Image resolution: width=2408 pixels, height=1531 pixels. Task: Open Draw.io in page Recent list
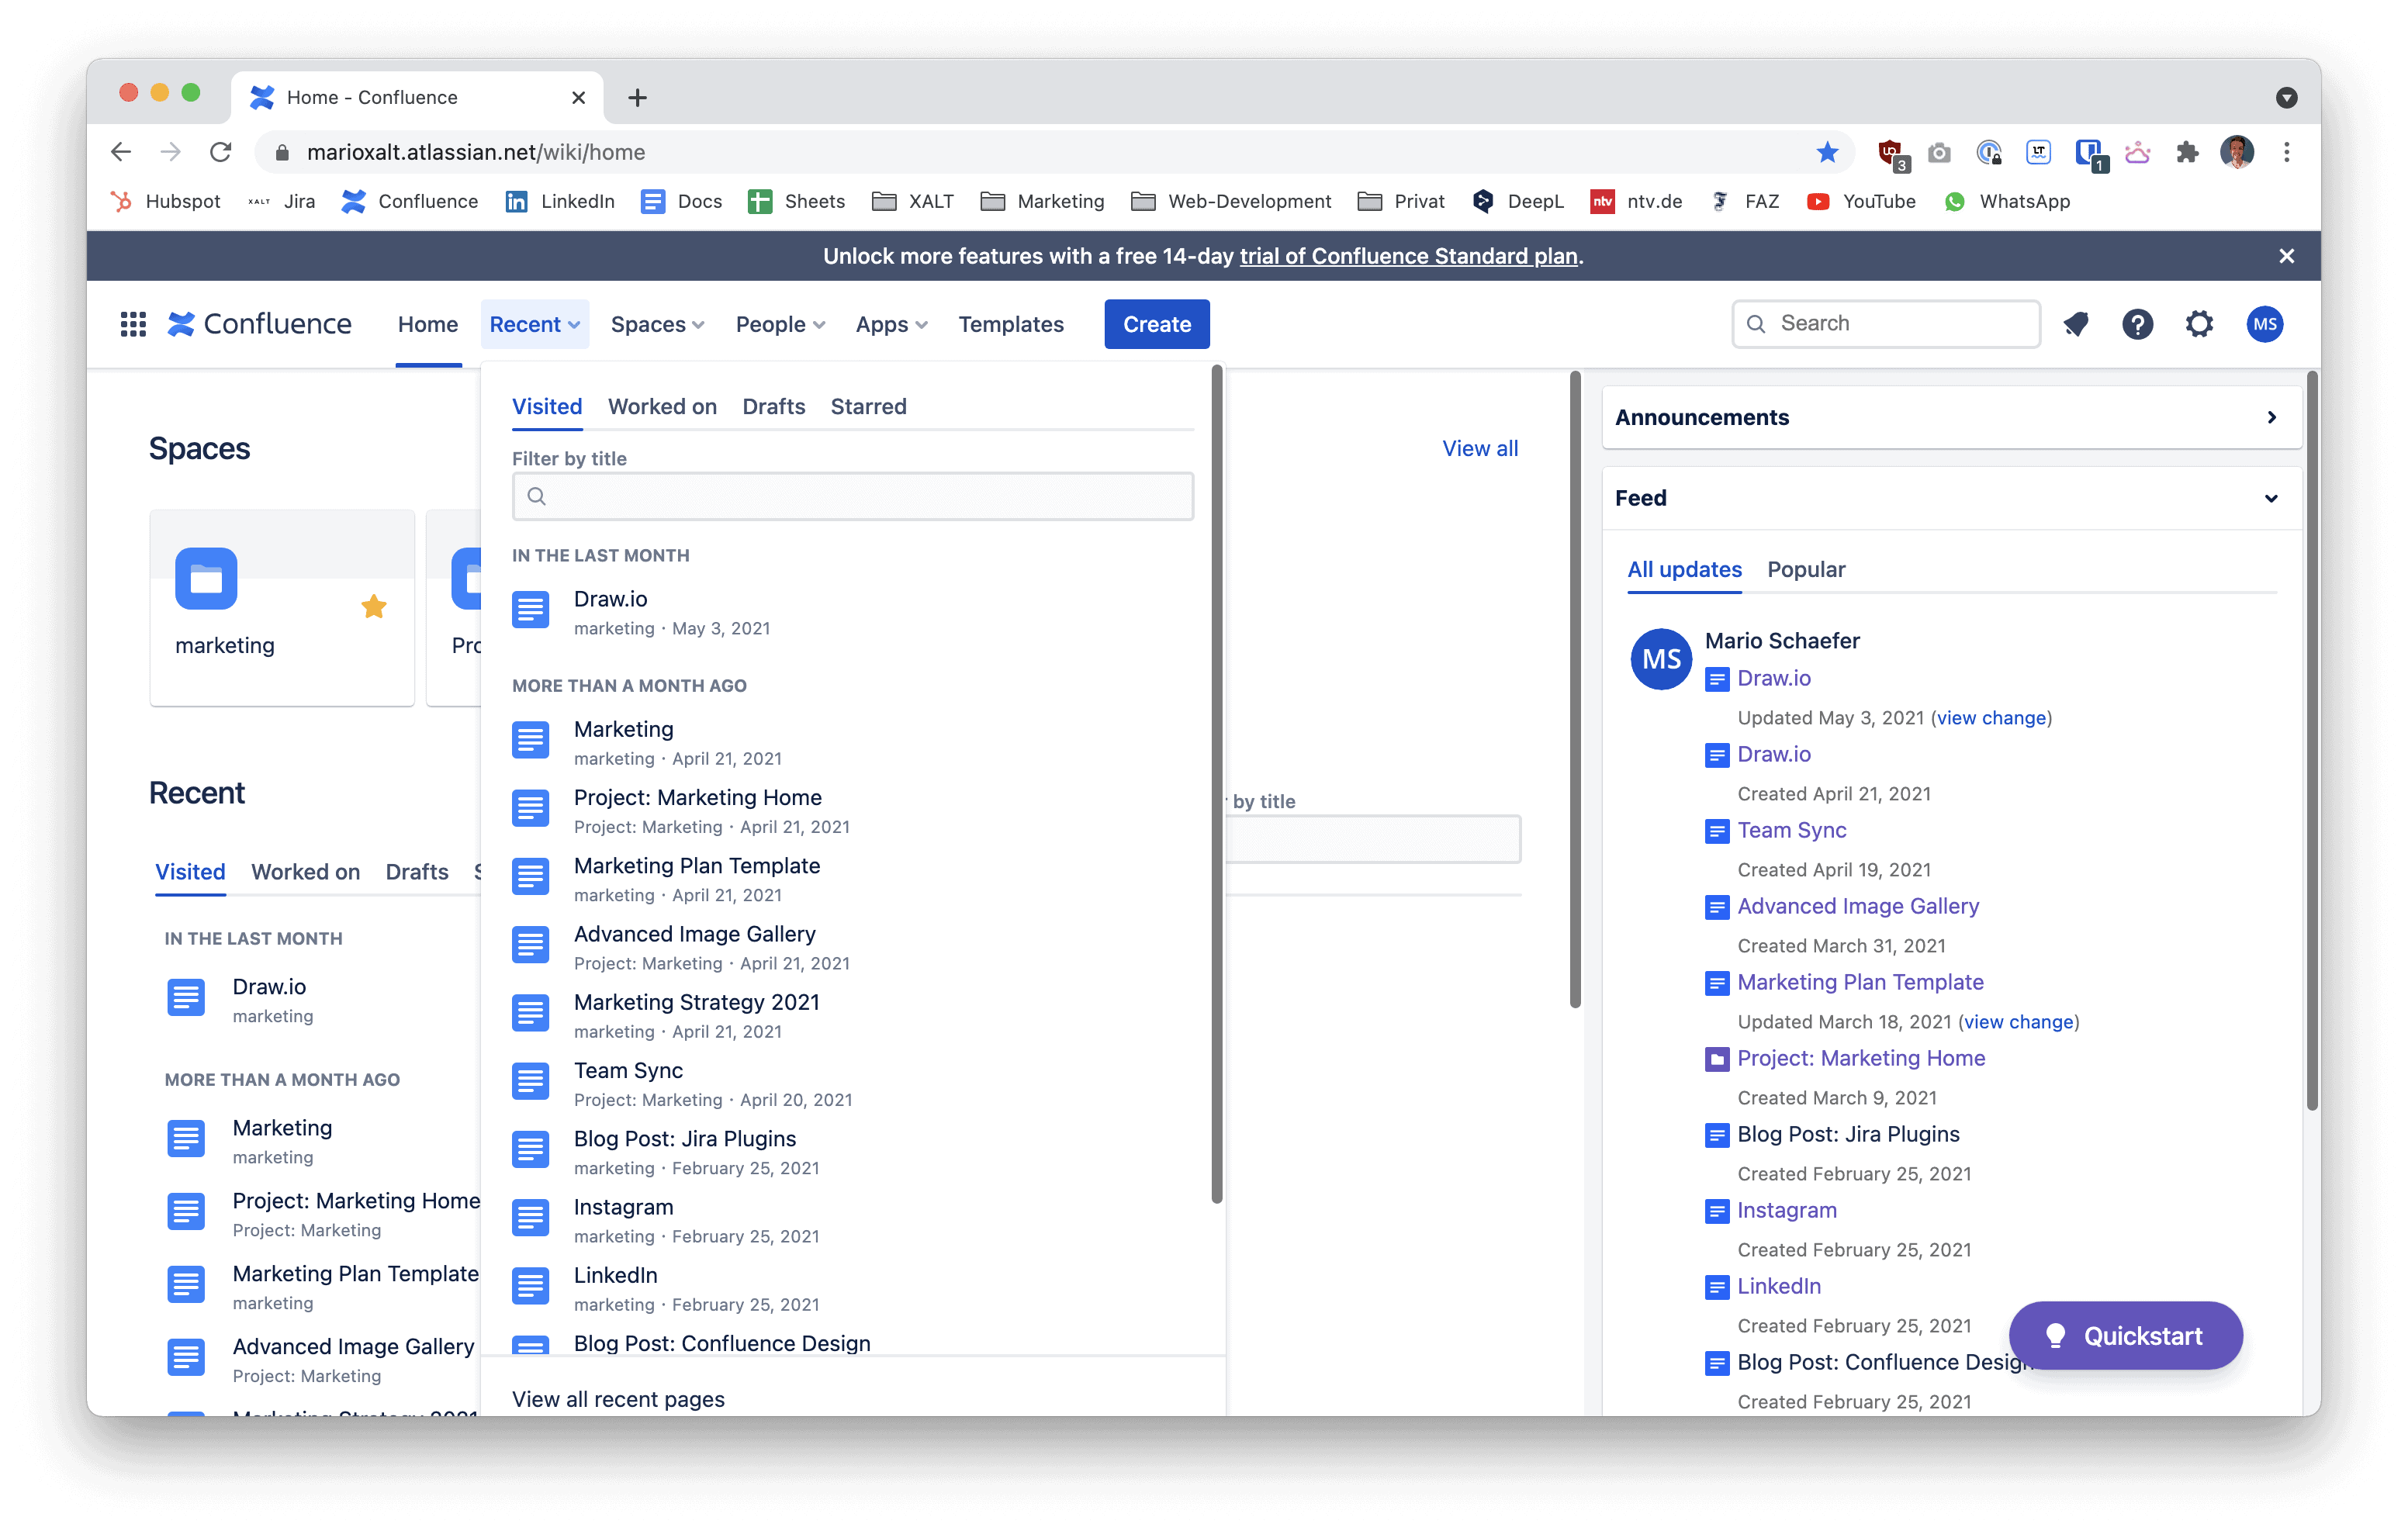(x=269, y=986)
